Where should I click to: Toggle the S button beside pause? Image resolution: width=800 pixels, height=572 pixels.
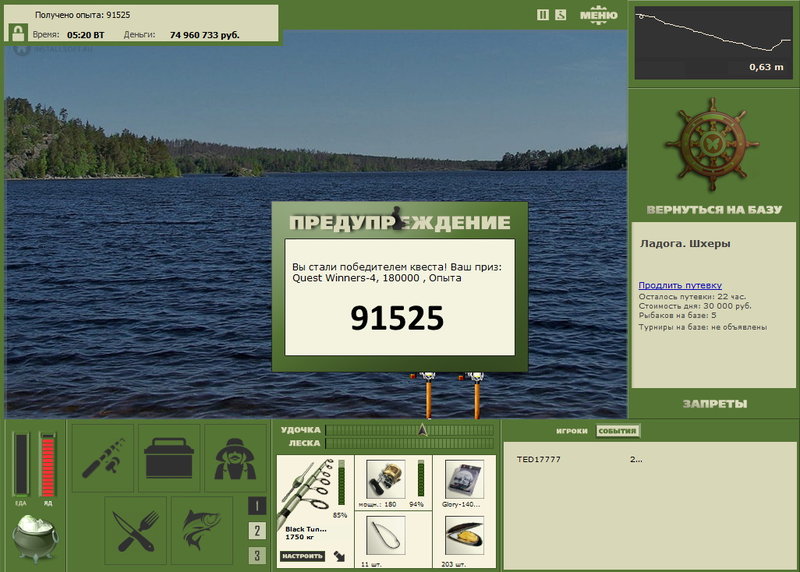pos(561,15)
